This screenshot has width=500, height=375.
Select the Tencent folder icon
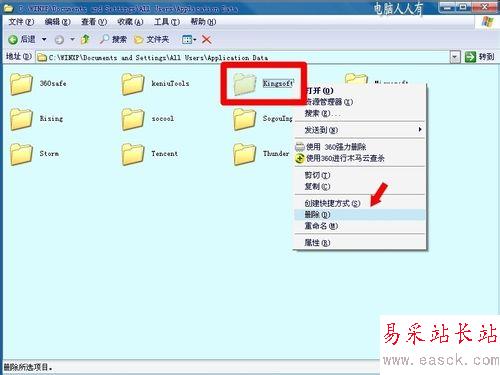133,154
